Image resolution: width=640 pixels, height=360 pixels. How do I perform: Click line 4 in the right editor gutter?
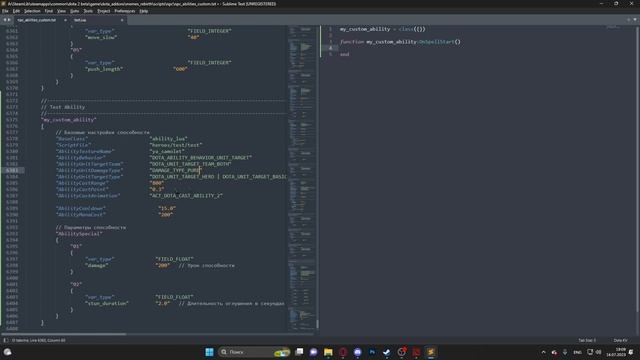[331, 48]
